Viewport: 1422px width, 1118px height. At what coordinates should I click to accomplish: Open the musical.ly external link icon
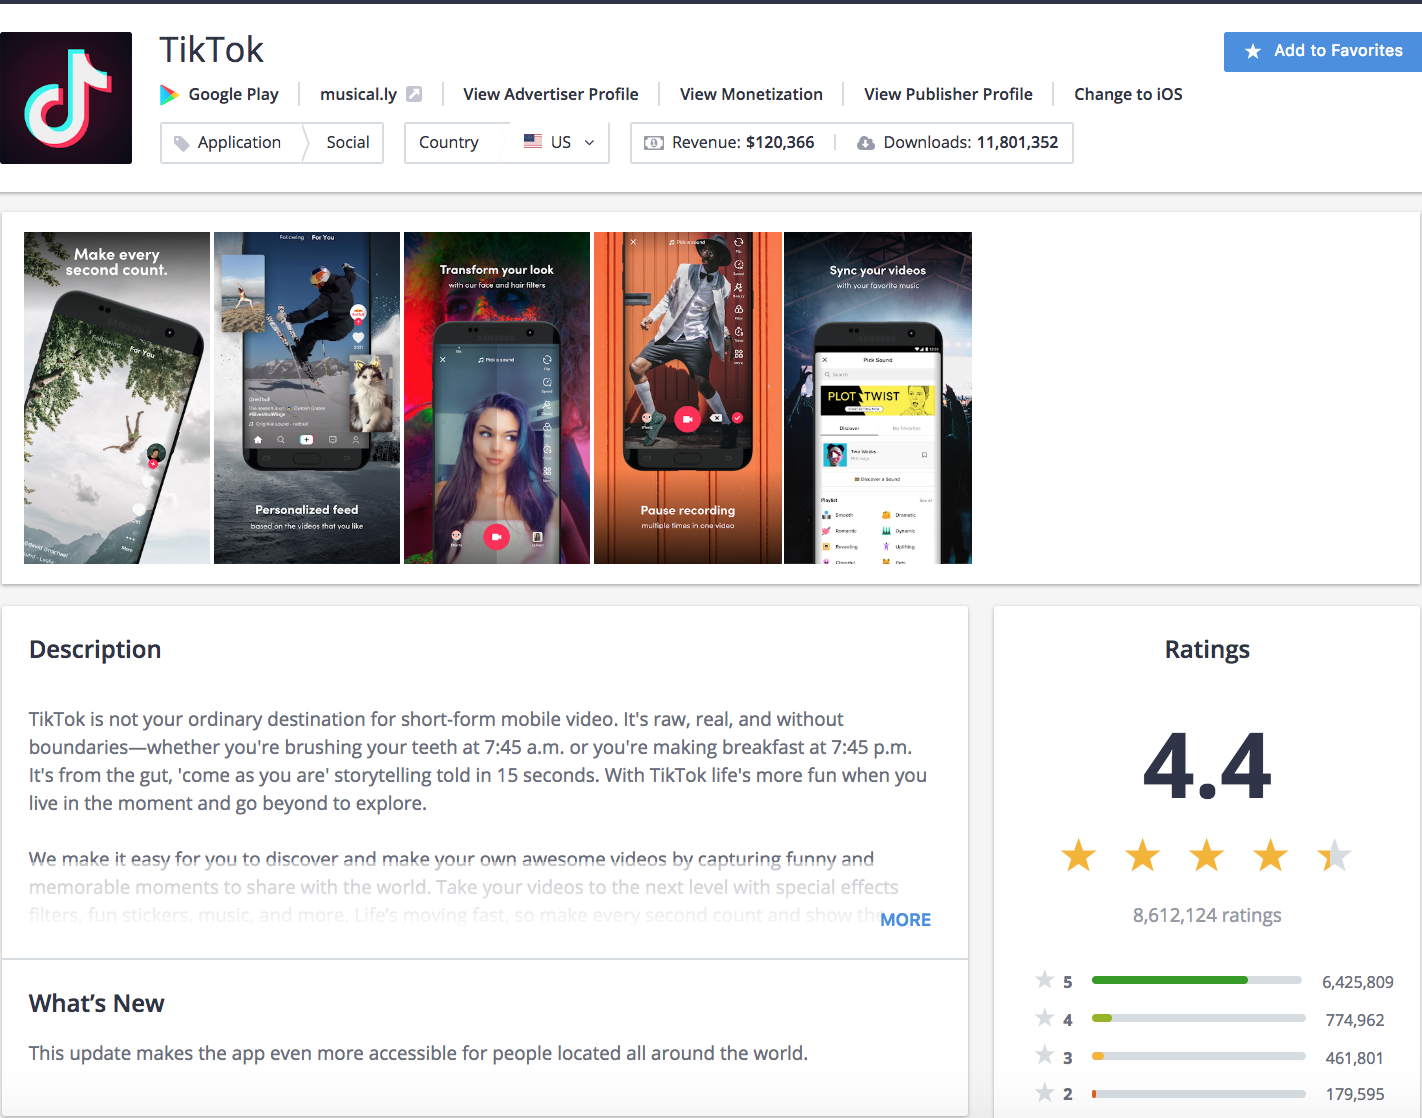coord(414,94)
